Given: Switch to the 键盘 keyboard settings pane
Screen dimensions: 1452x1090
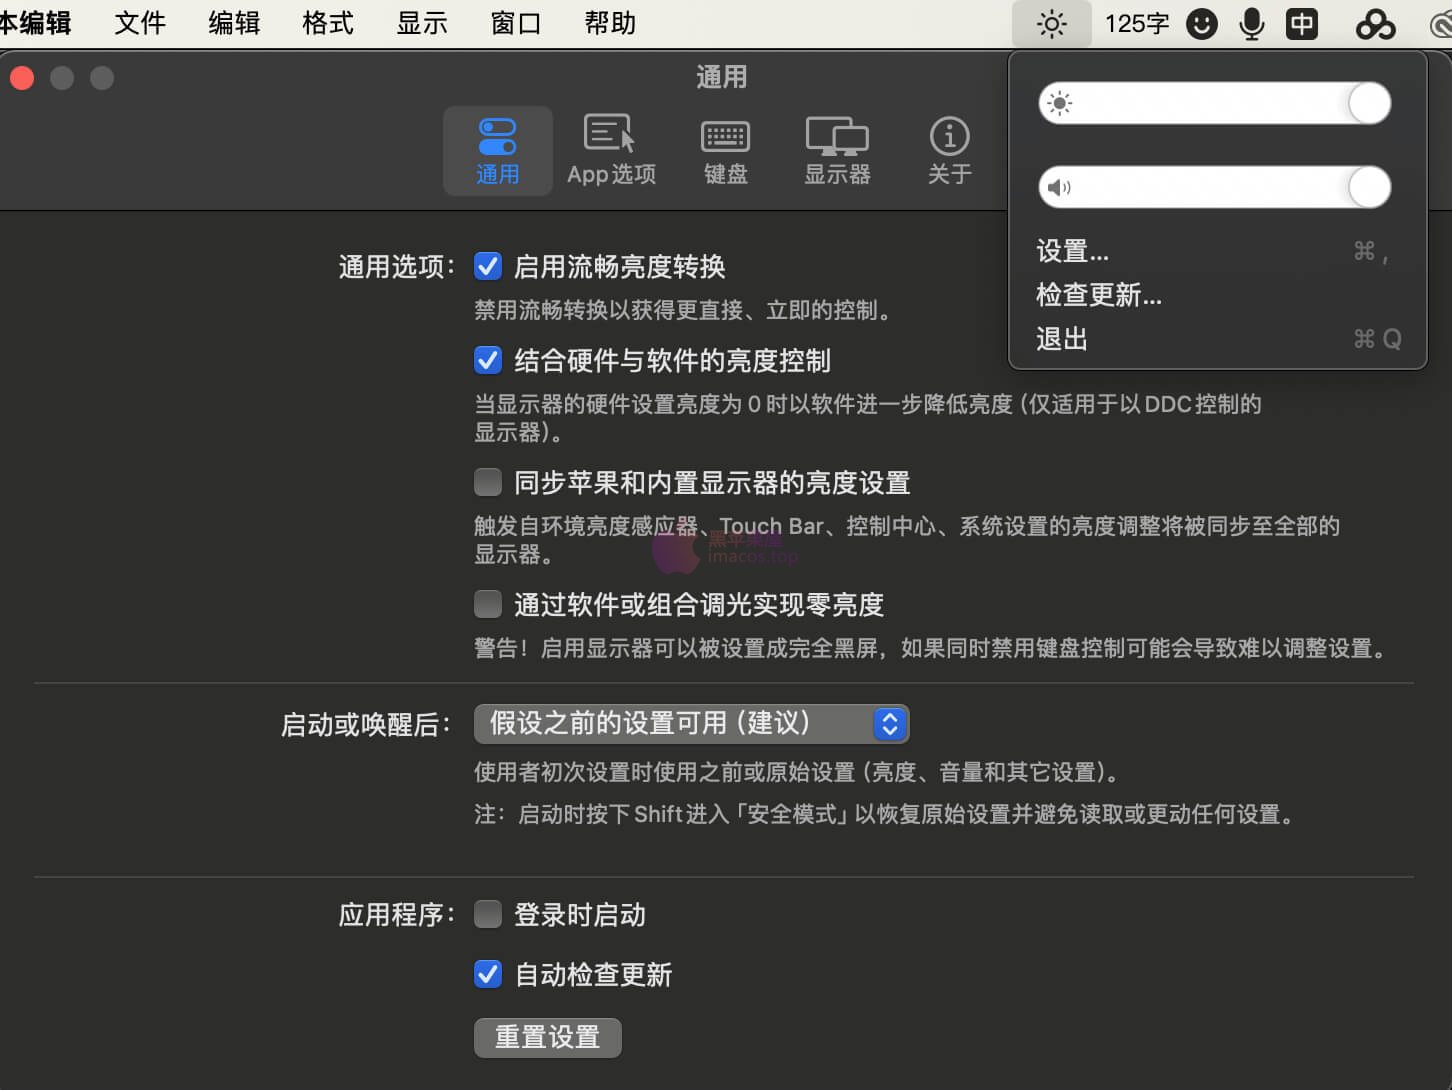Looking at the screenshot, I should pyautogui.click(x=724, y=150).
